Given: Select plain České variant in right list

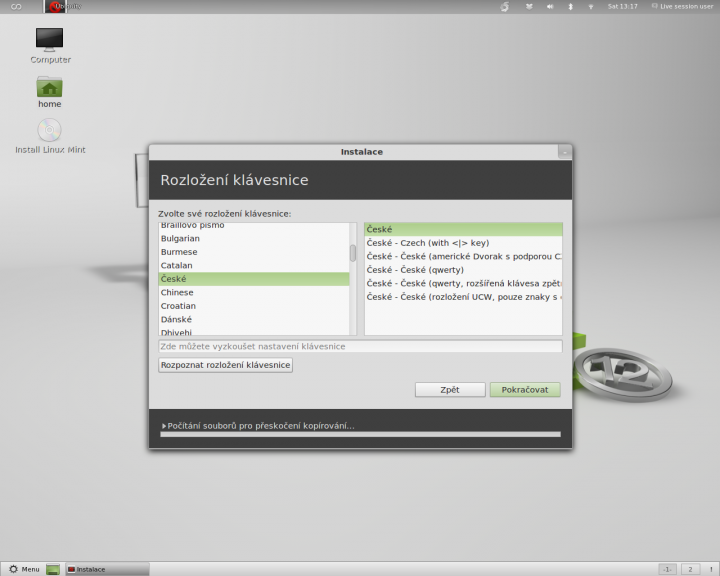Looking at the screenshot, I should (x=463, y=229).
